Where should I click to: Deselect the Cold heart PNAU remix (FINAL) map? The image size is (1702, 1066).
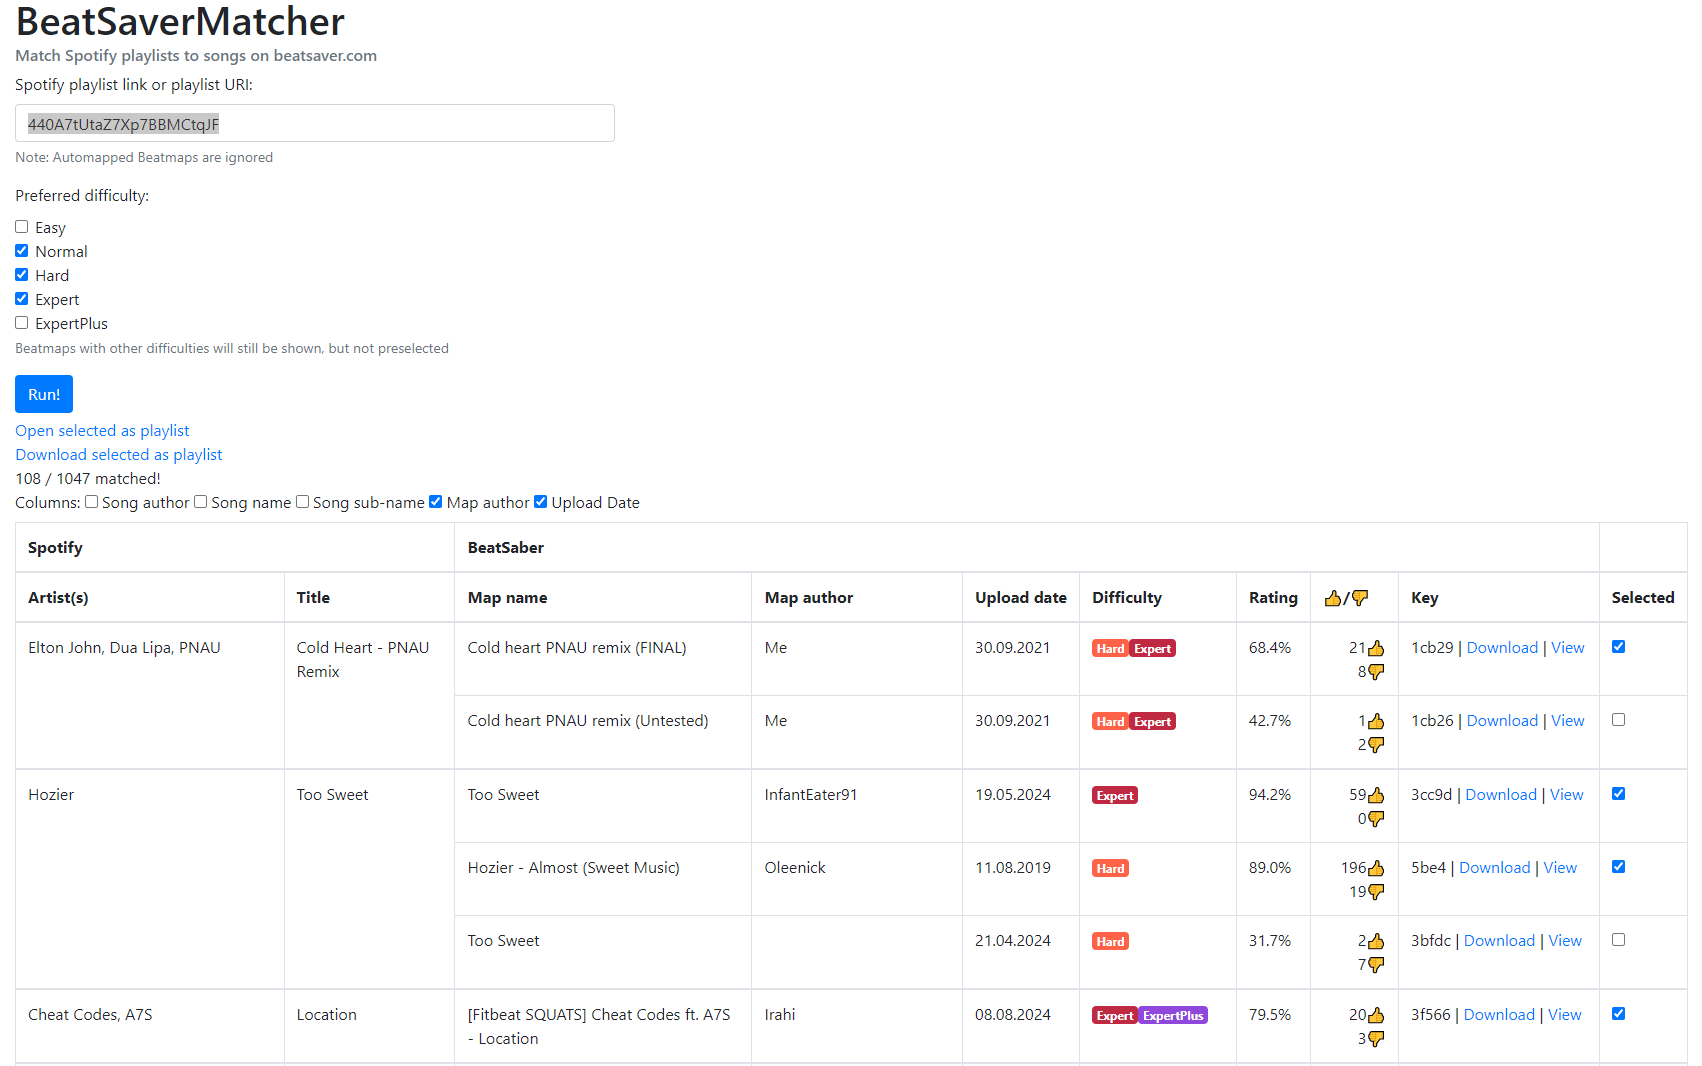tap(1618, 647)
